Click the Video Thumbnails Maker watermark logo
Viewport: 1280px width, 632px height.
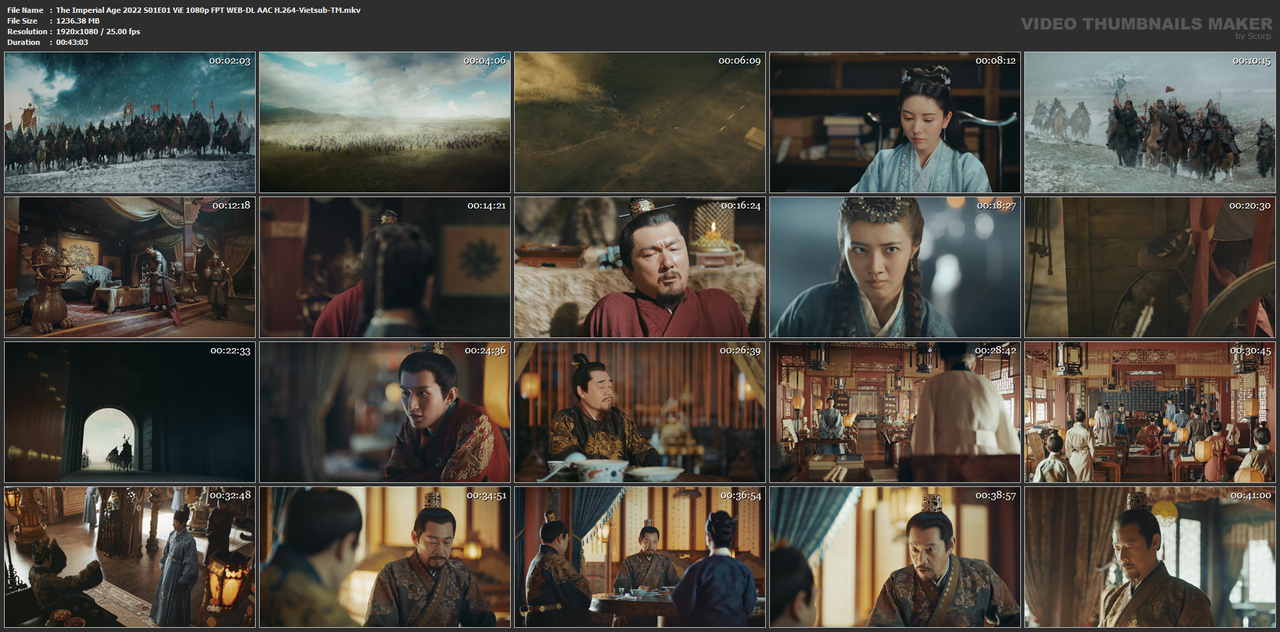[1146, 27]
